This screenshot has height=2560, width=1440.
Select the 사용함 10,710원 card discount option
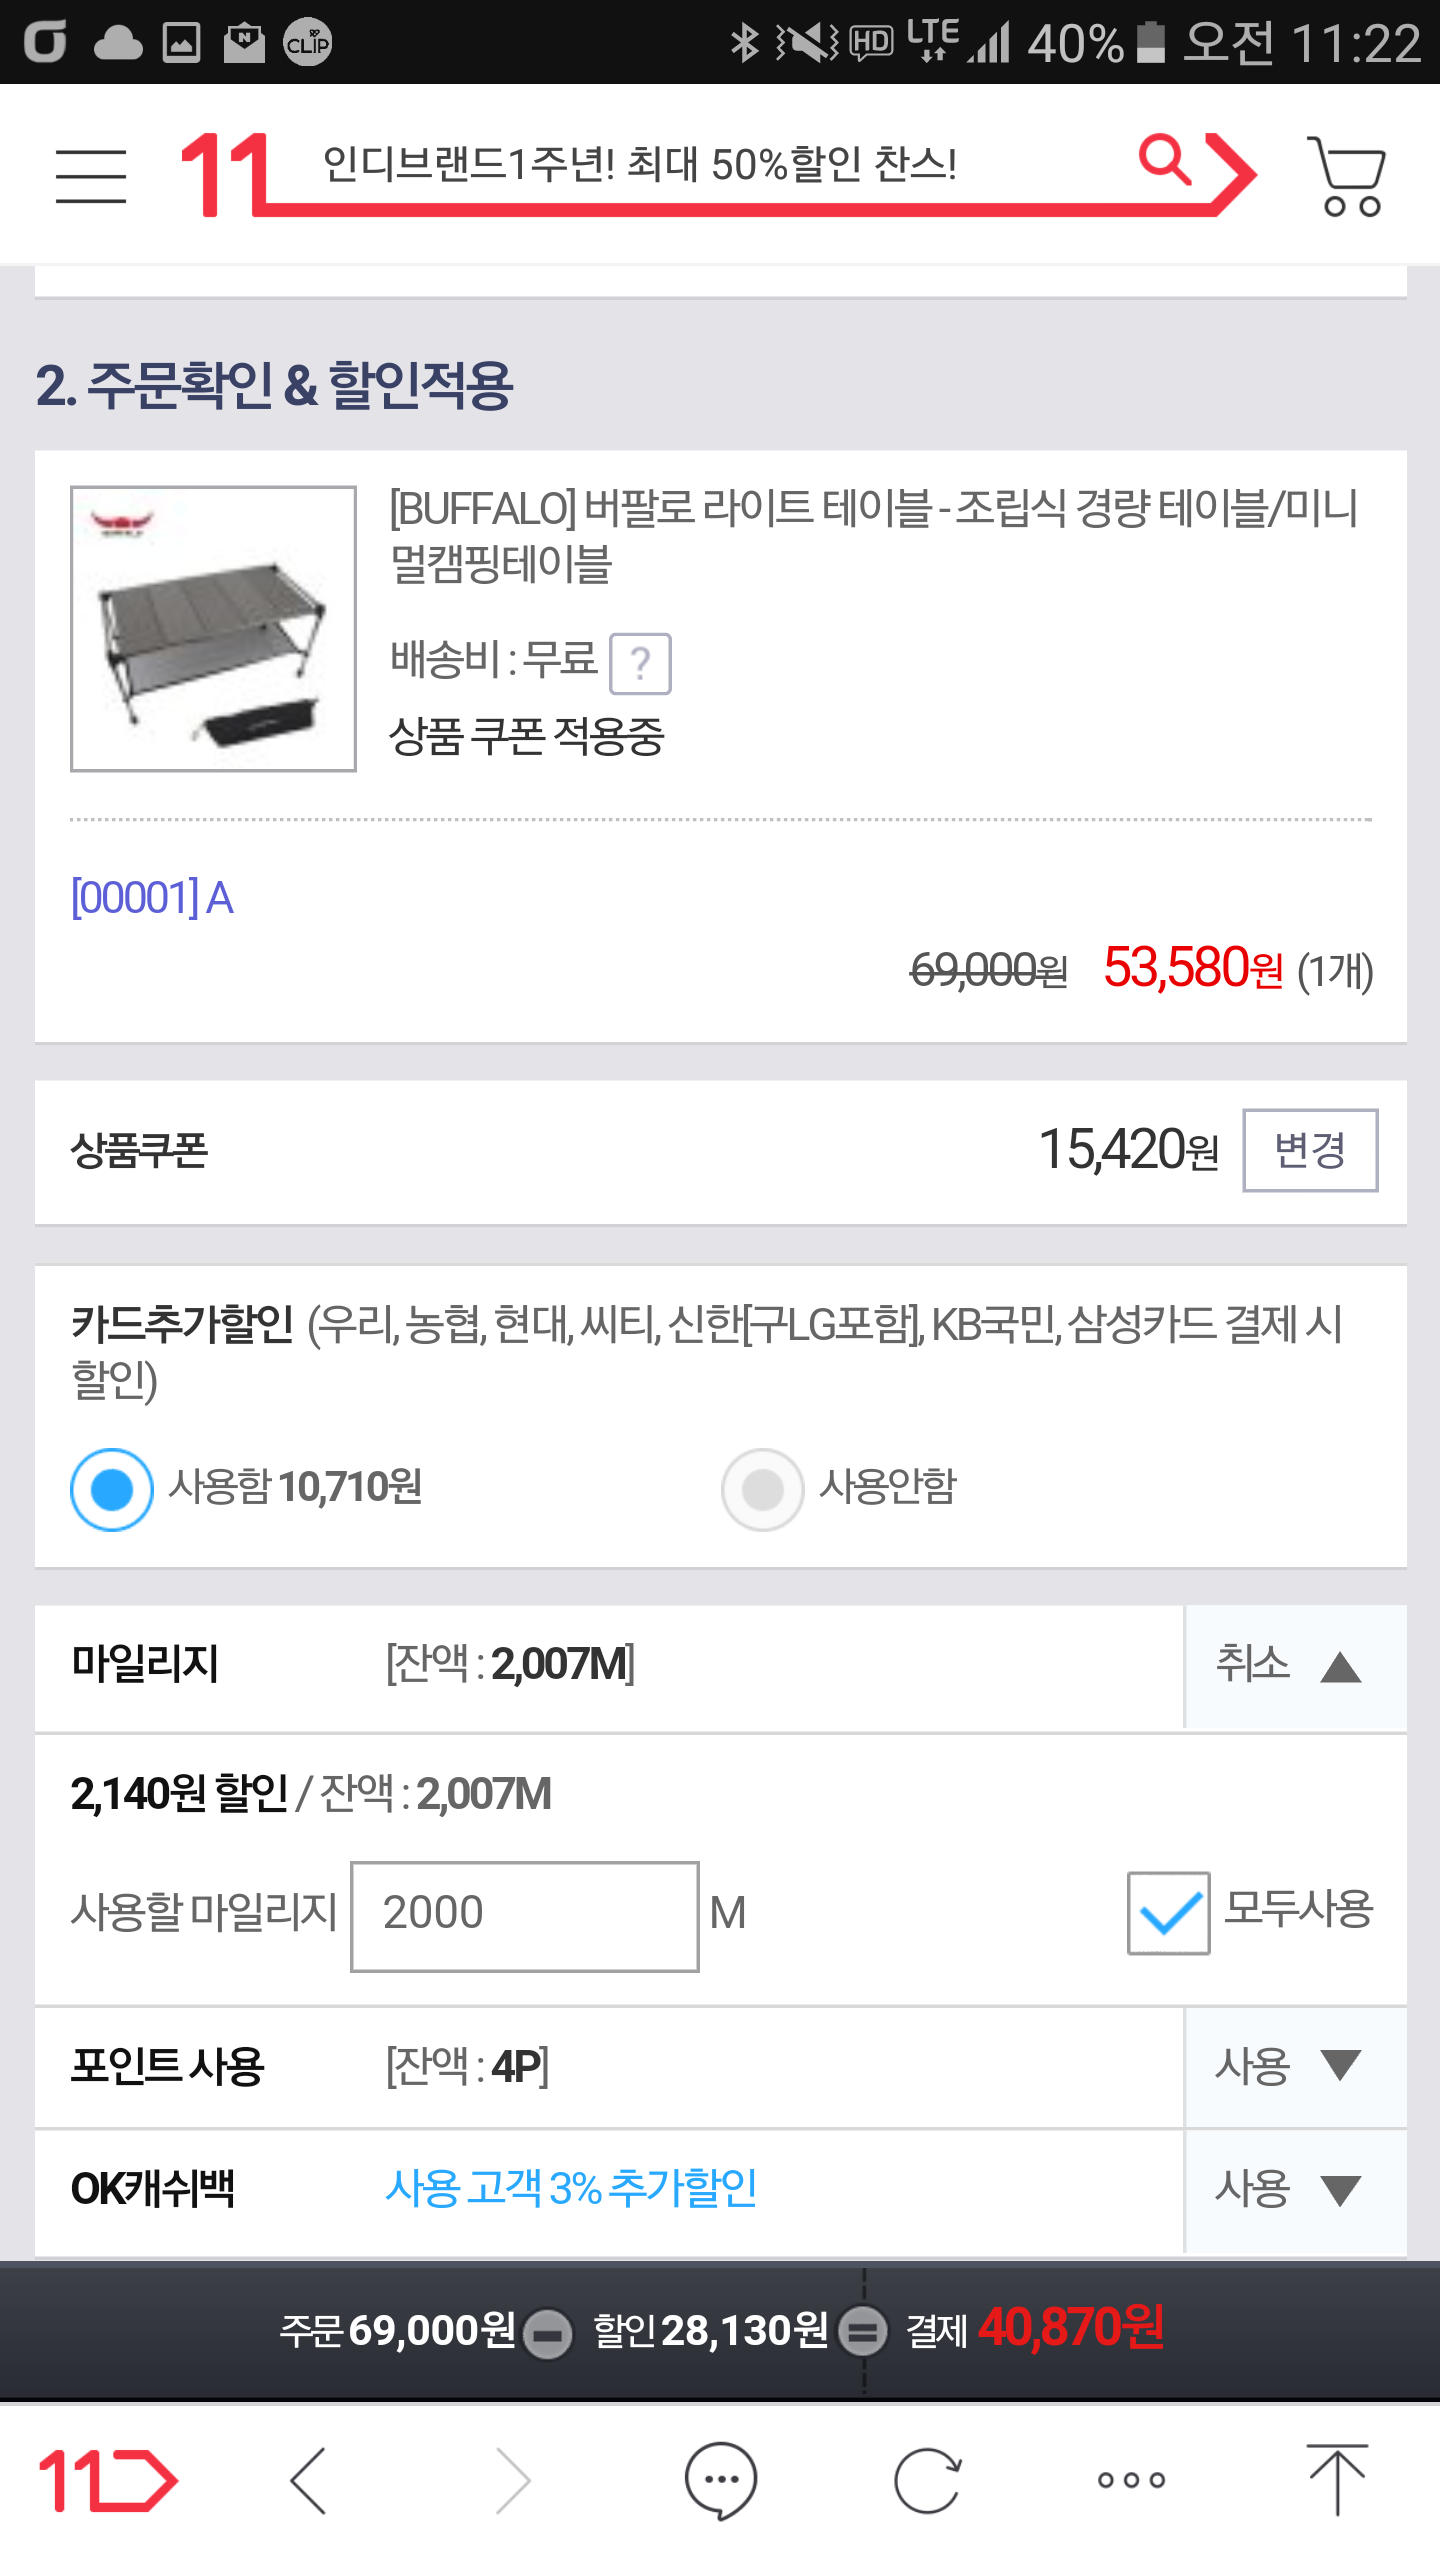click(x=112, y=1489)
